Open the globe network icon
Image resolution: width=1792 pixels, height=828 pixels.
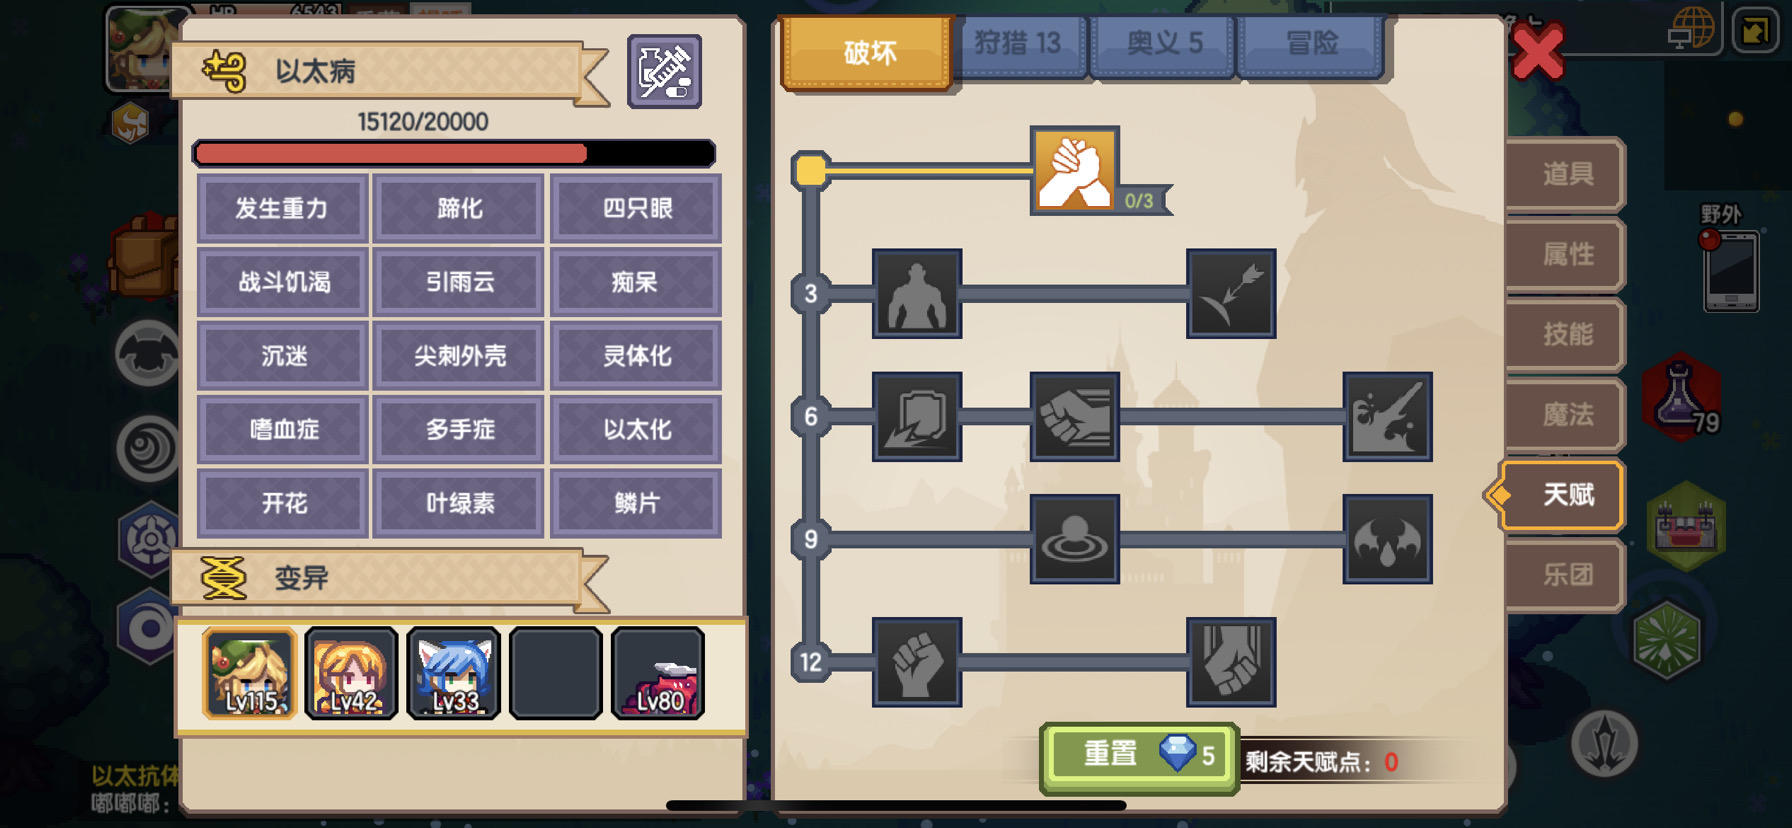point(1692,29)
